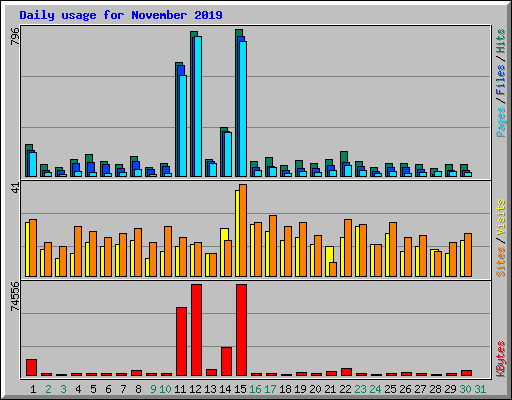
Task: Click the orange Sites bar for day 1
Action: [x=33, y=248]
